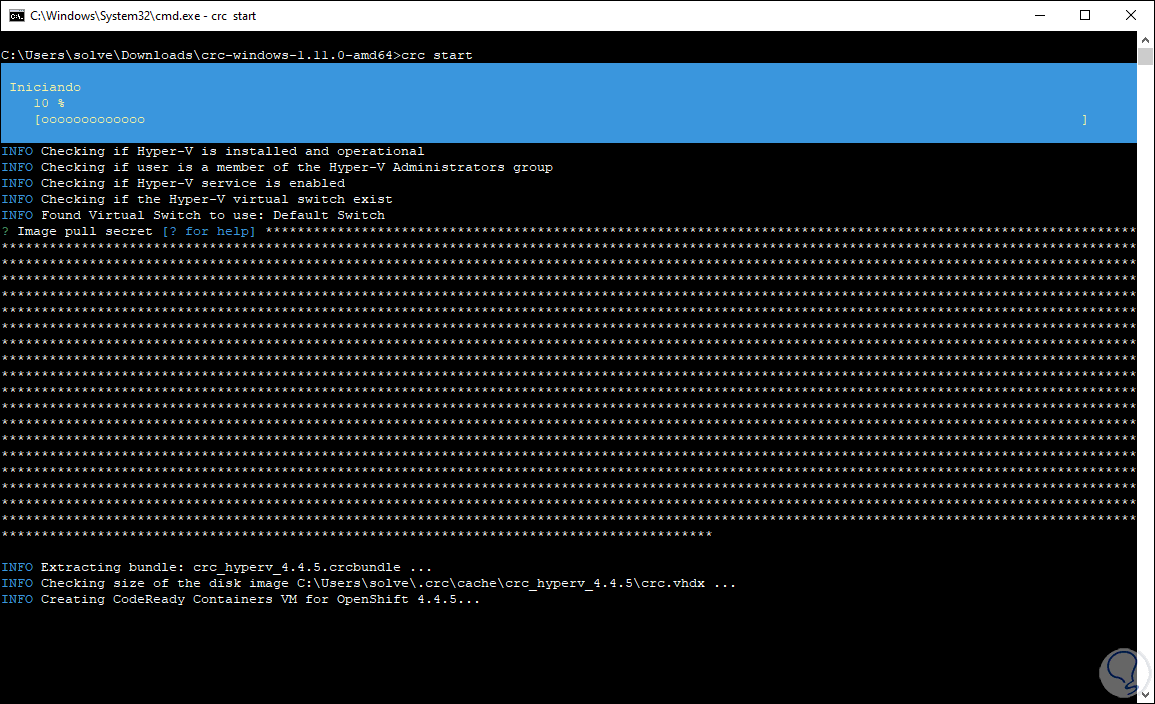The height and width of the screenshot is (704, 1155).
Task: Click the scrollbar down arrow
Action: (x=1145, y=694)
